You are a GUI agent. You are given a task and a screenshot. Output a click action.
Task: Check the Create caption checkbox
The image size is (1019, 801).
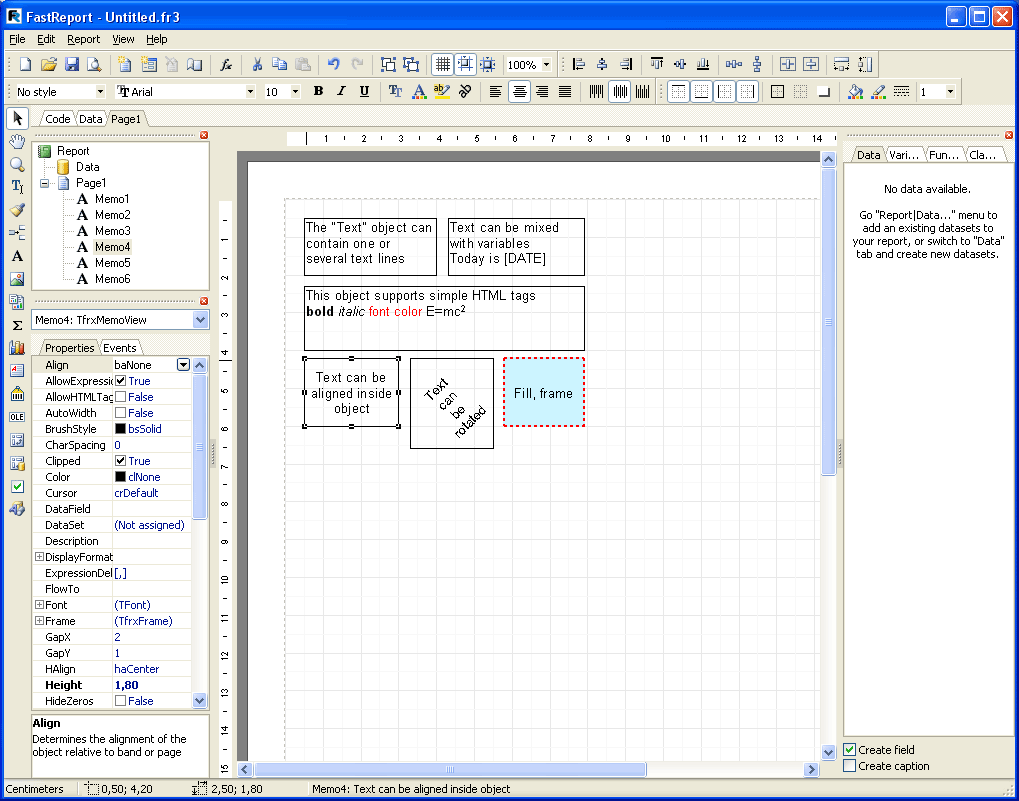[849, 766]
